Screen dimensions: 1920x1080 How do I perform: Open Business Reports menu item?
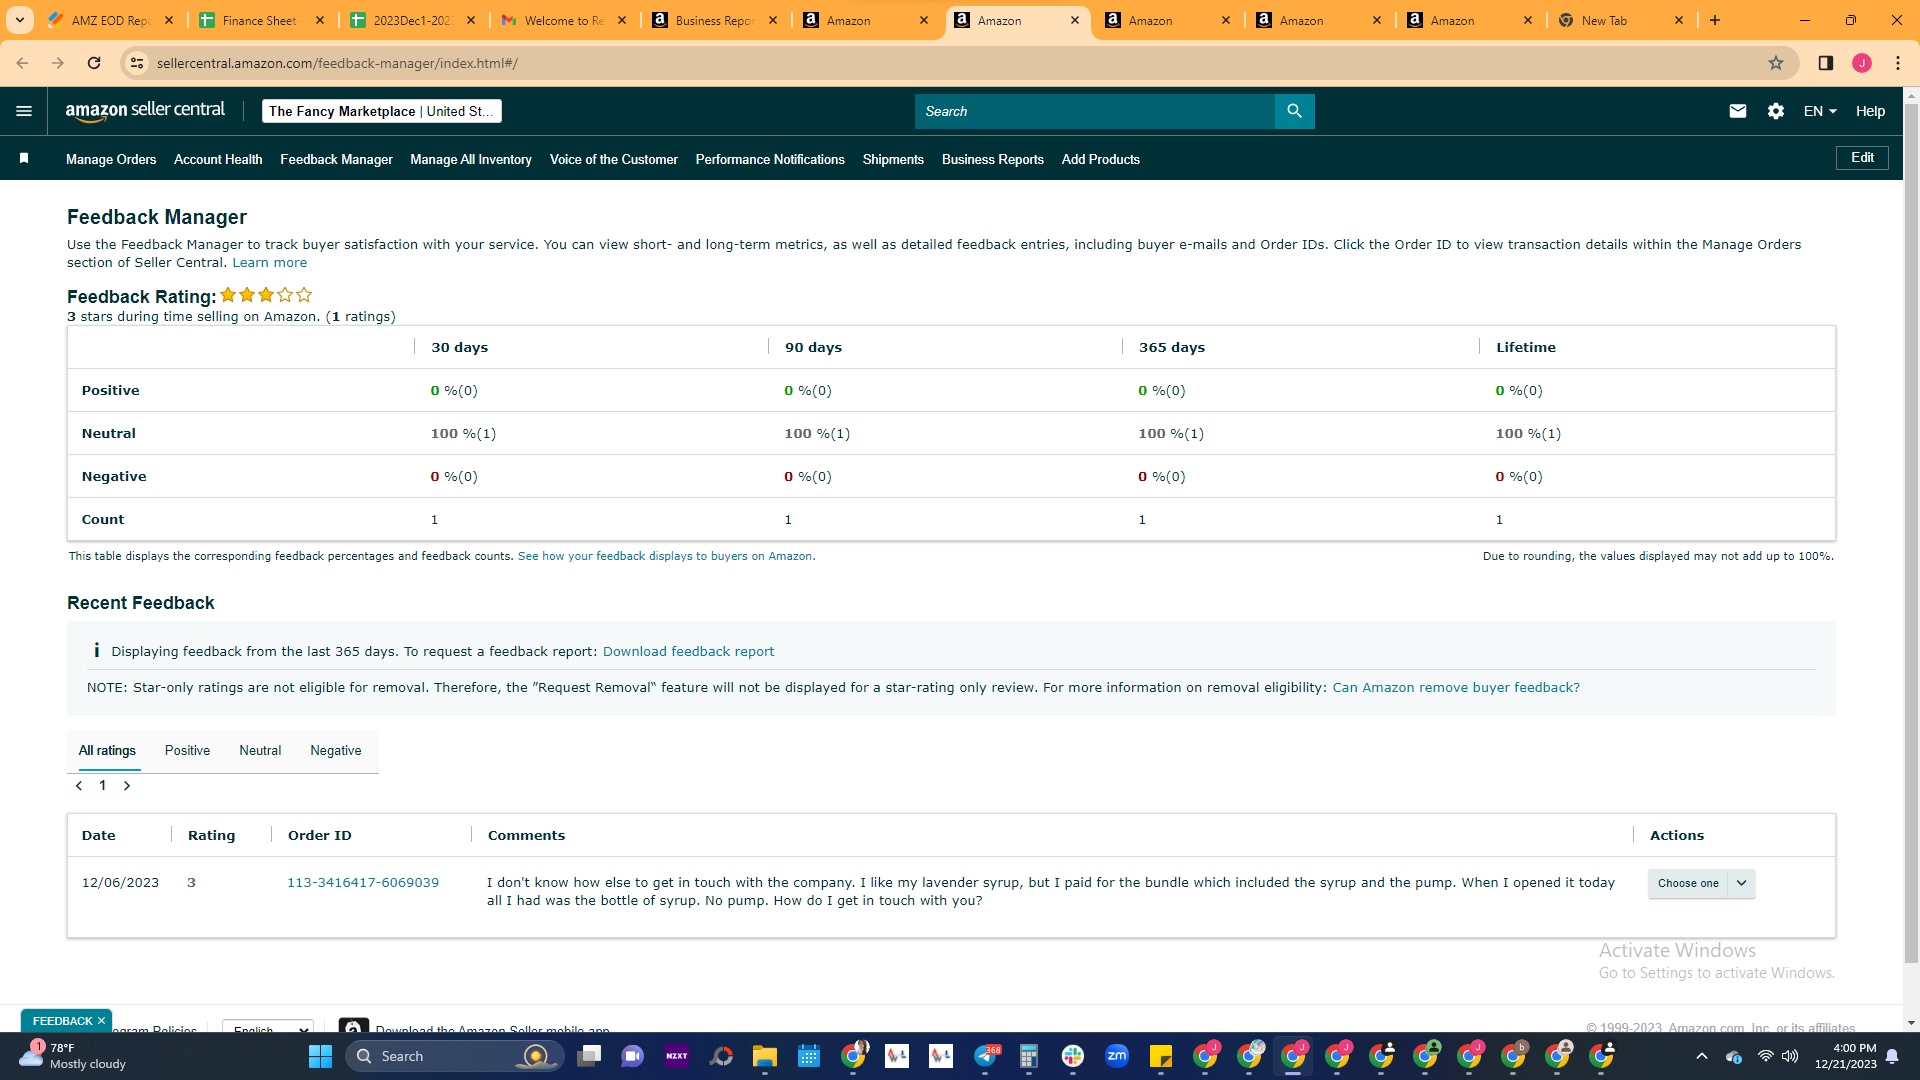(x=993, y=159)
